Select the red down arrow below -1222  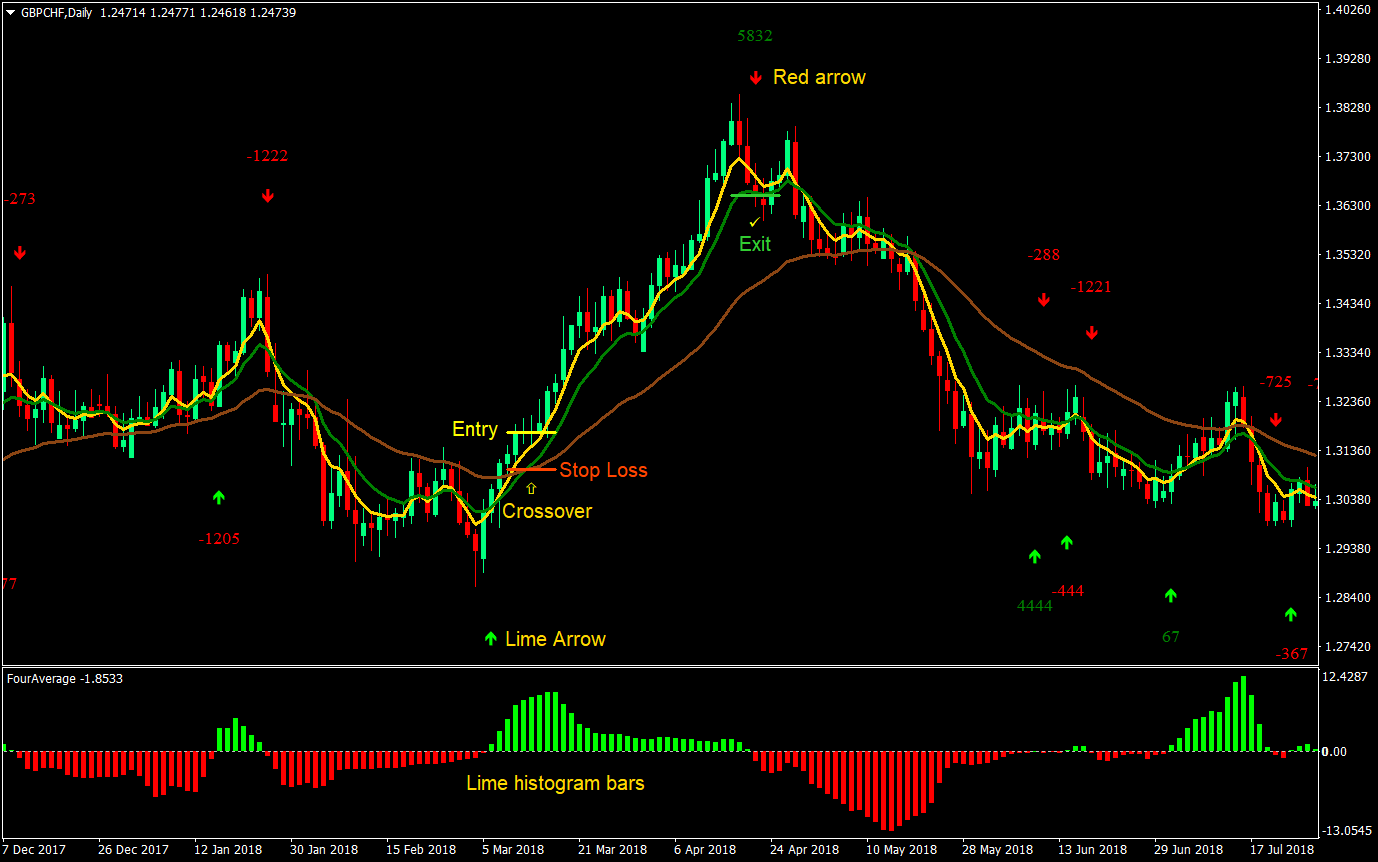(x=267, y=196)
